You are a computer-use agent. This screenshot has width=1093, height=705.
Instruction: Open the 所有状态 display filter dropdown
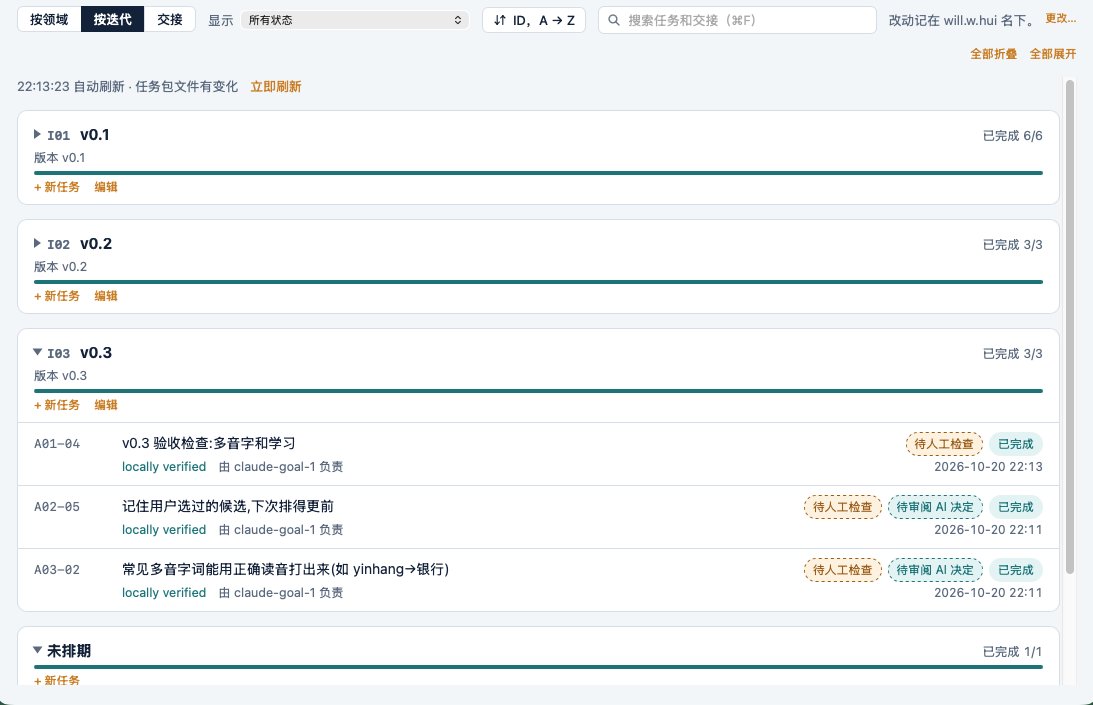tap(355, 20)
